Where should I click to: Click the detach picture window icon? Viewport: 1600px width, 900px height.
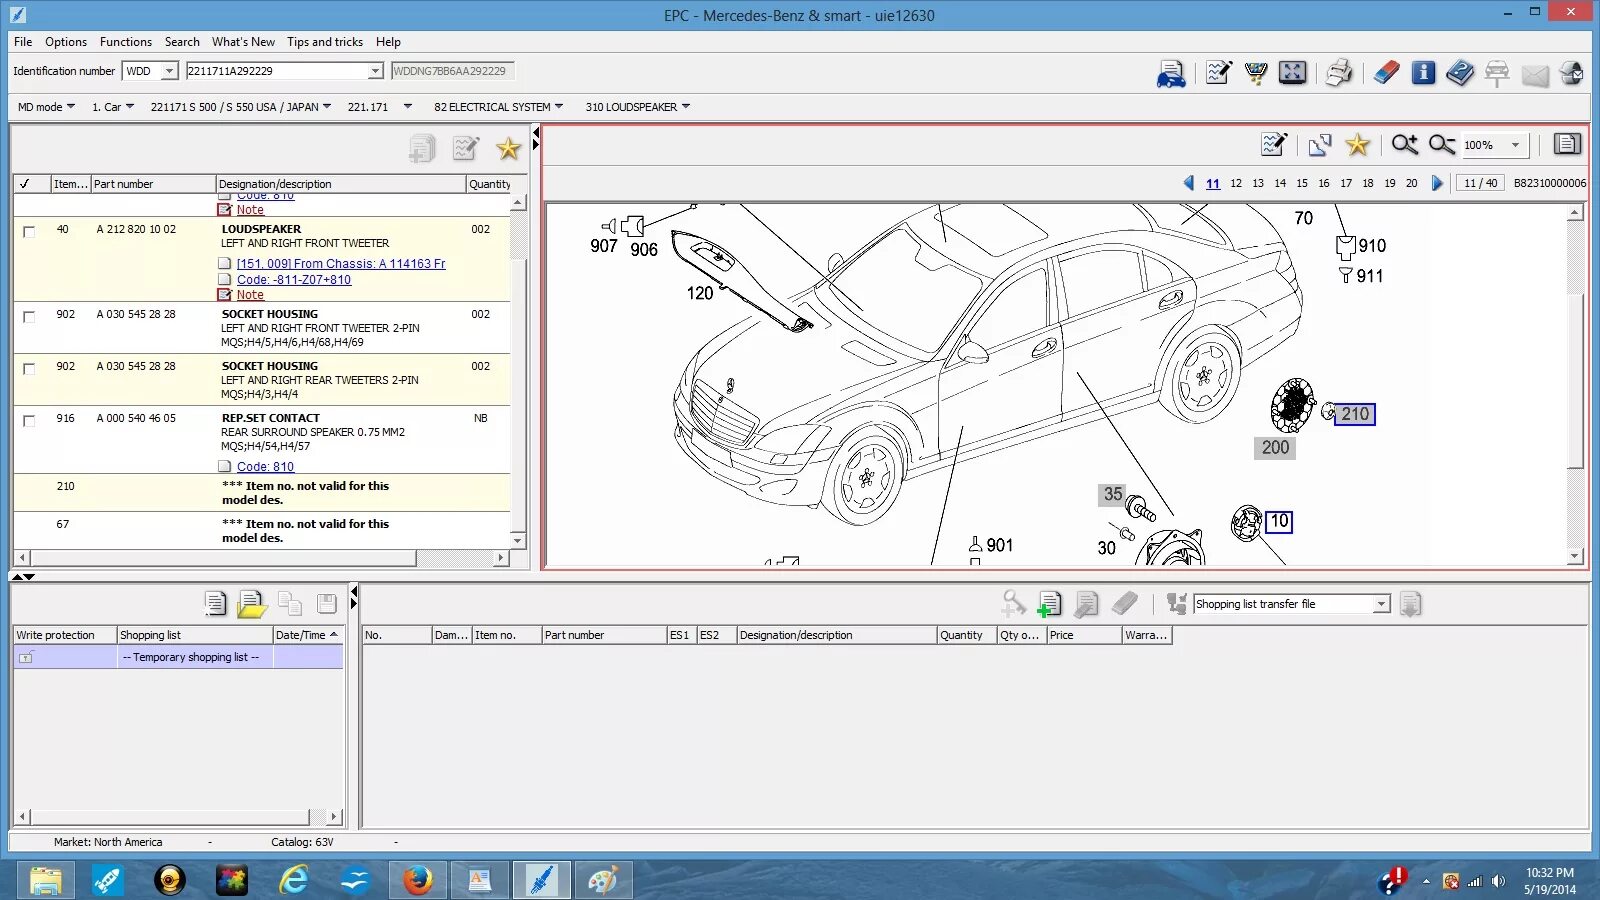click(1320, 145)
